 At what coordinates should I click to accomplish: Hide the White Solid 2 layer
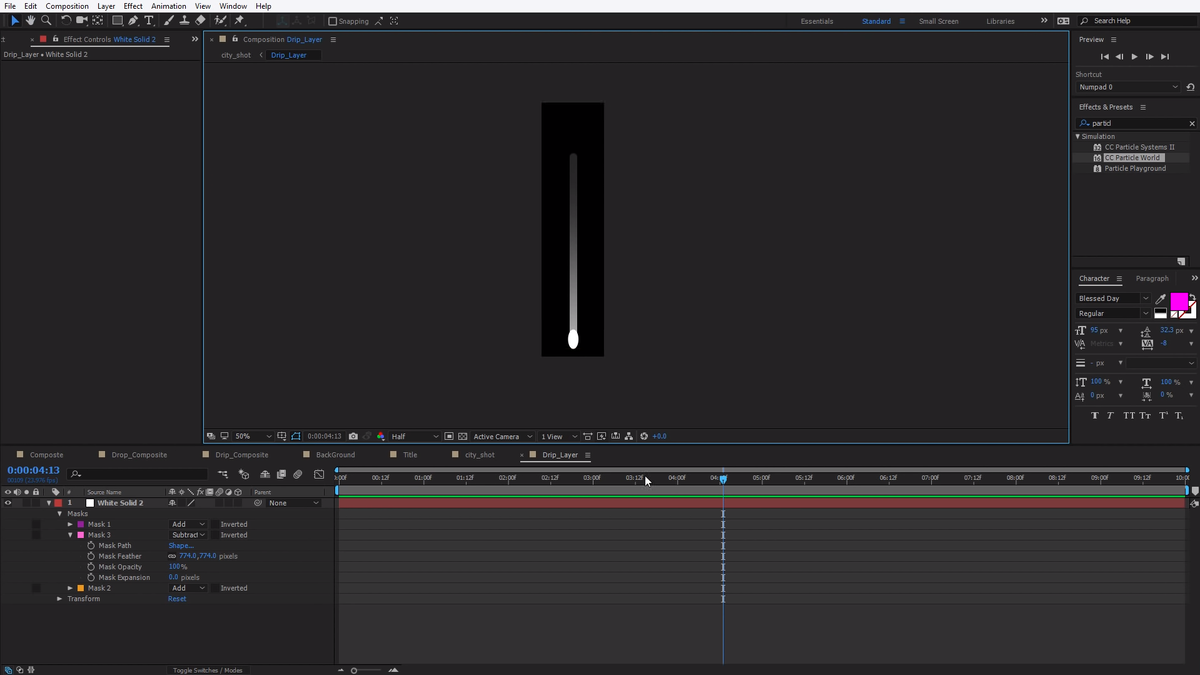tap(8, 503)
